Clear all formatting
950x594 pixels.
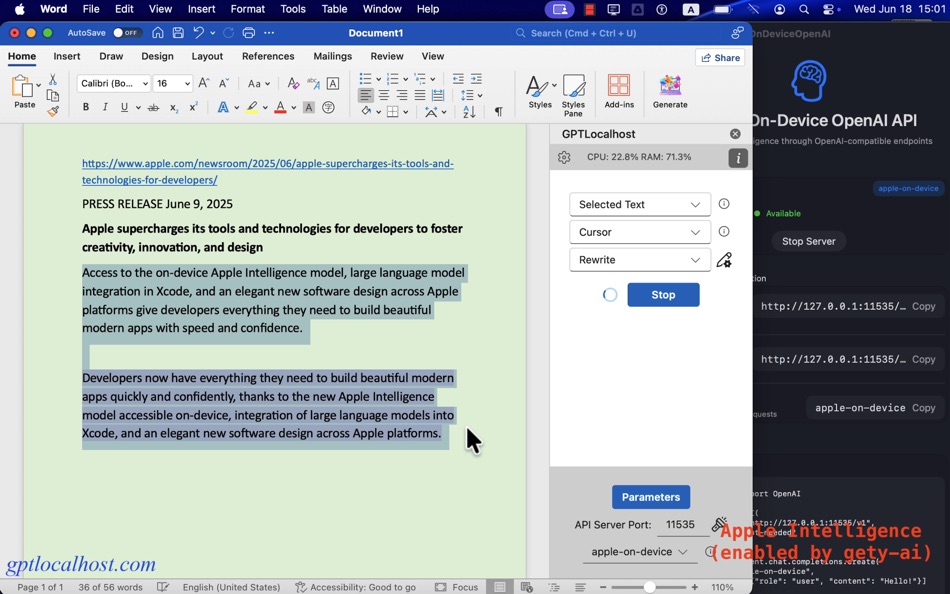click(293, 83)
